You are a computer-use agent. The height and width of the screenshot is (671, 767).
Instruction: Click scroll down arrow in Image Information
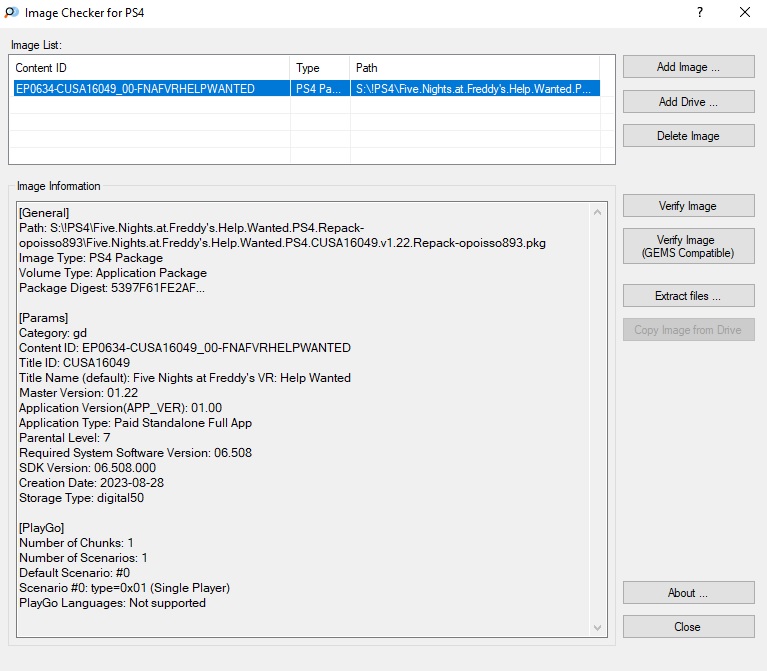598,628
